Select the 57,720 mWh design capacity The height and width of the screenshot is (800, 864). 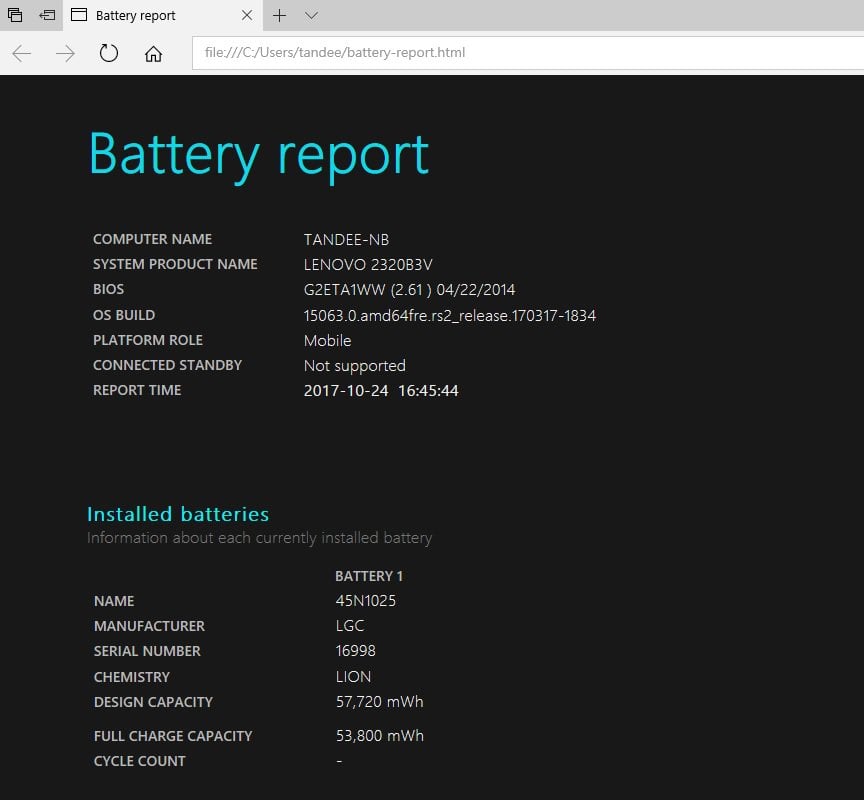coord(380,702)
